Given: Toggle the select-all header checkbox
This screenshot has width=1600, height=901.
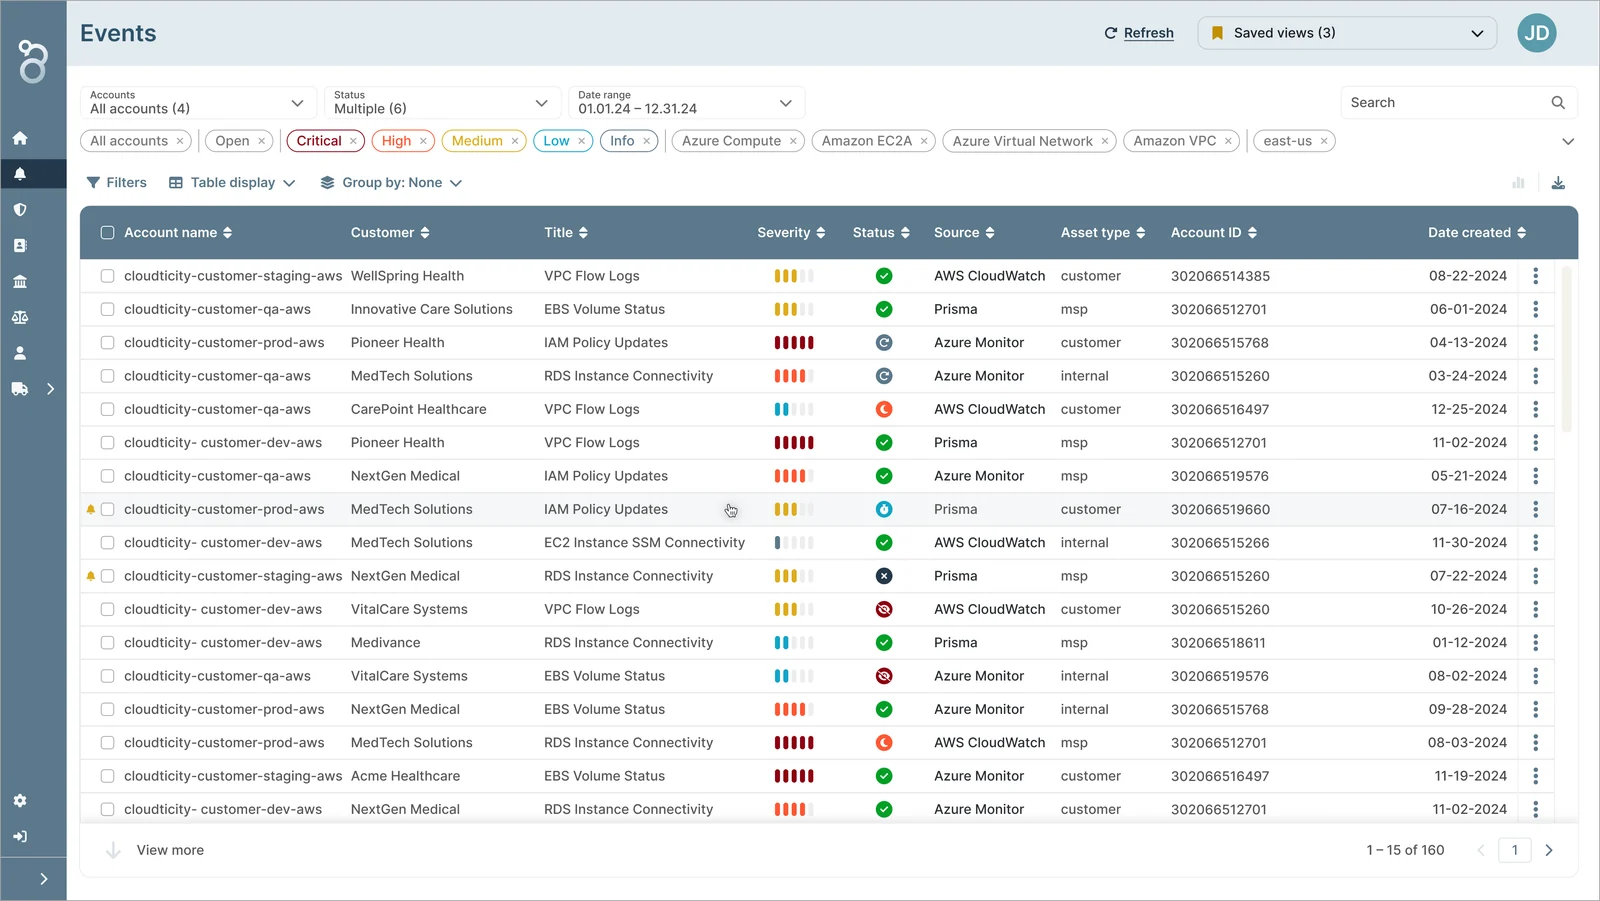Looking at the screenshot, I should tap(107, 233).
